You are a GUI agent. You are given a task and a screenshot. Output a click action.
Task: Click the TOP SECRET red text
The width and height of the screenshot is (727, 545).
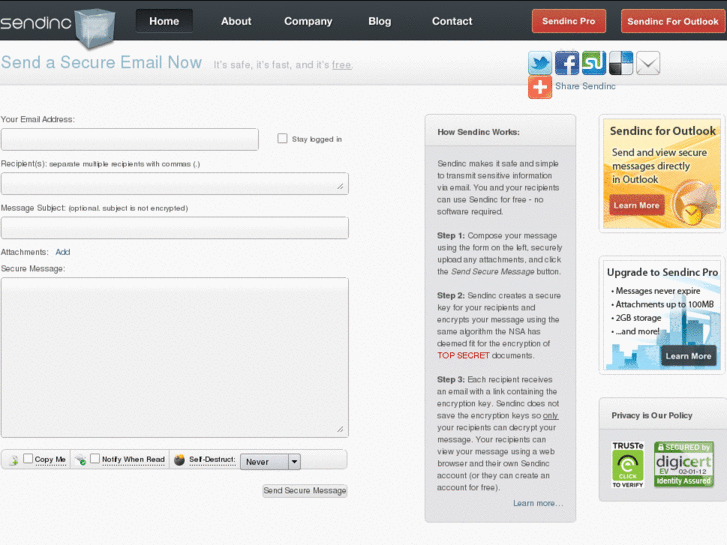click(463, 355)
